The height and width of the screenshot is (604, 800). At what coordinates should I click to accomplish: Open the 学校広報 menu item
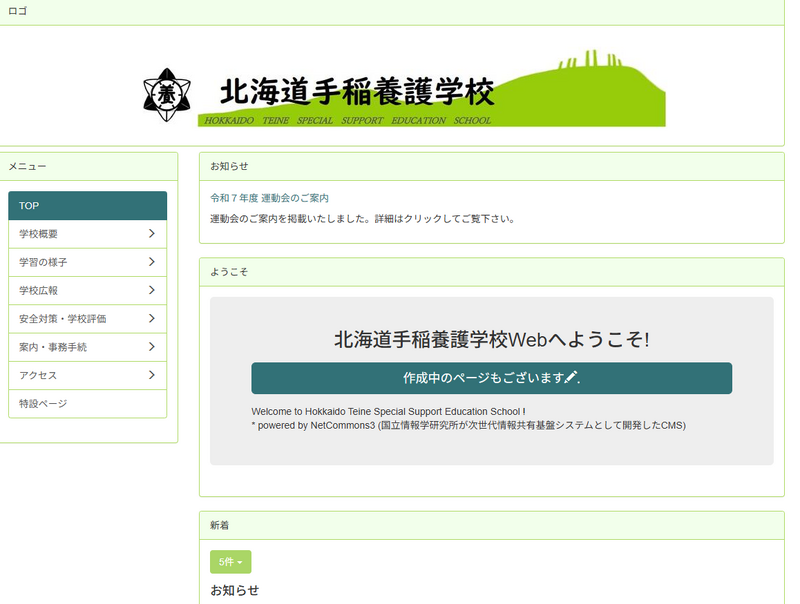click(88, 291)
